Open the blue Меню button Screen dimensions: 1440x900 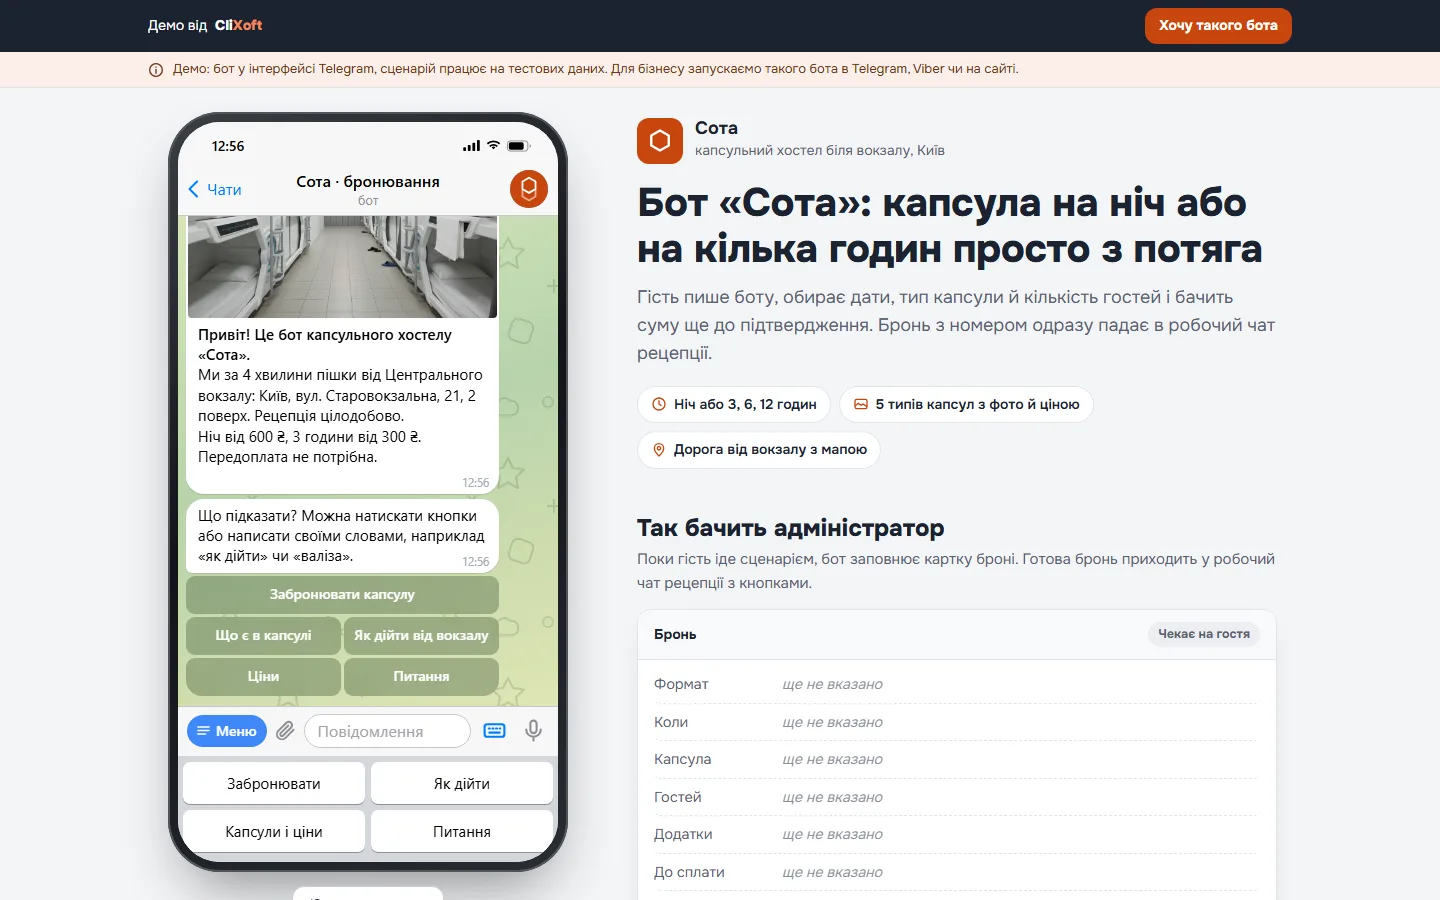tap(227, 731)
